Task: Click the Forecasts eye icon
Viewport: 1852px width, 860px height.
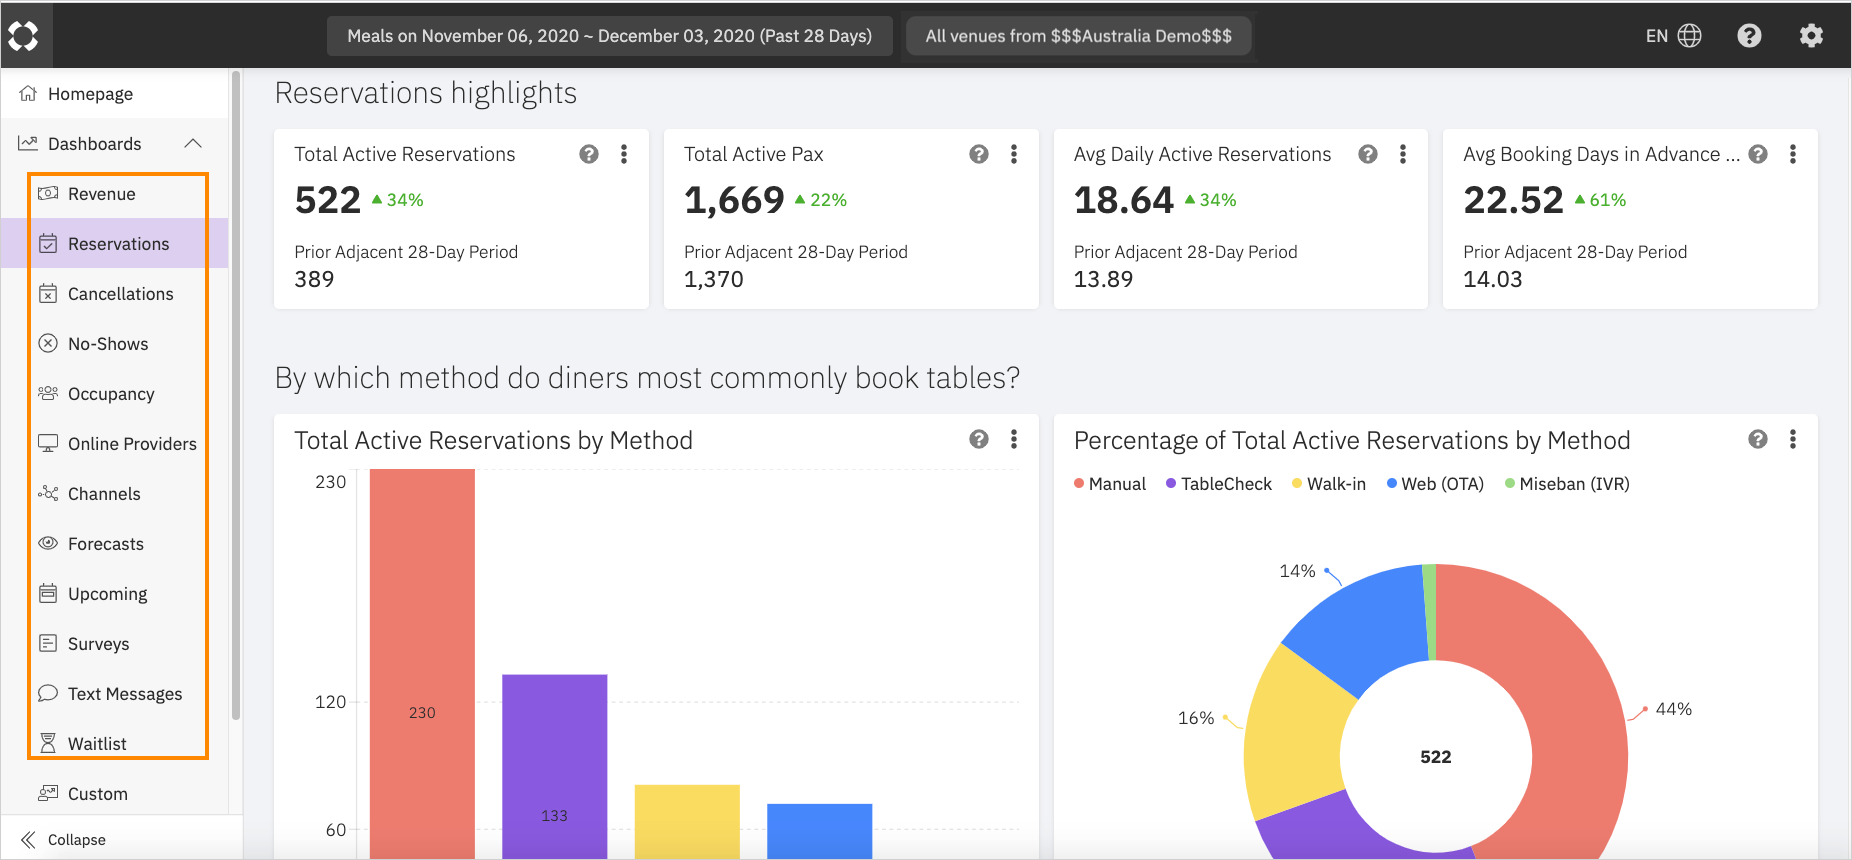Action: [48, 543]
